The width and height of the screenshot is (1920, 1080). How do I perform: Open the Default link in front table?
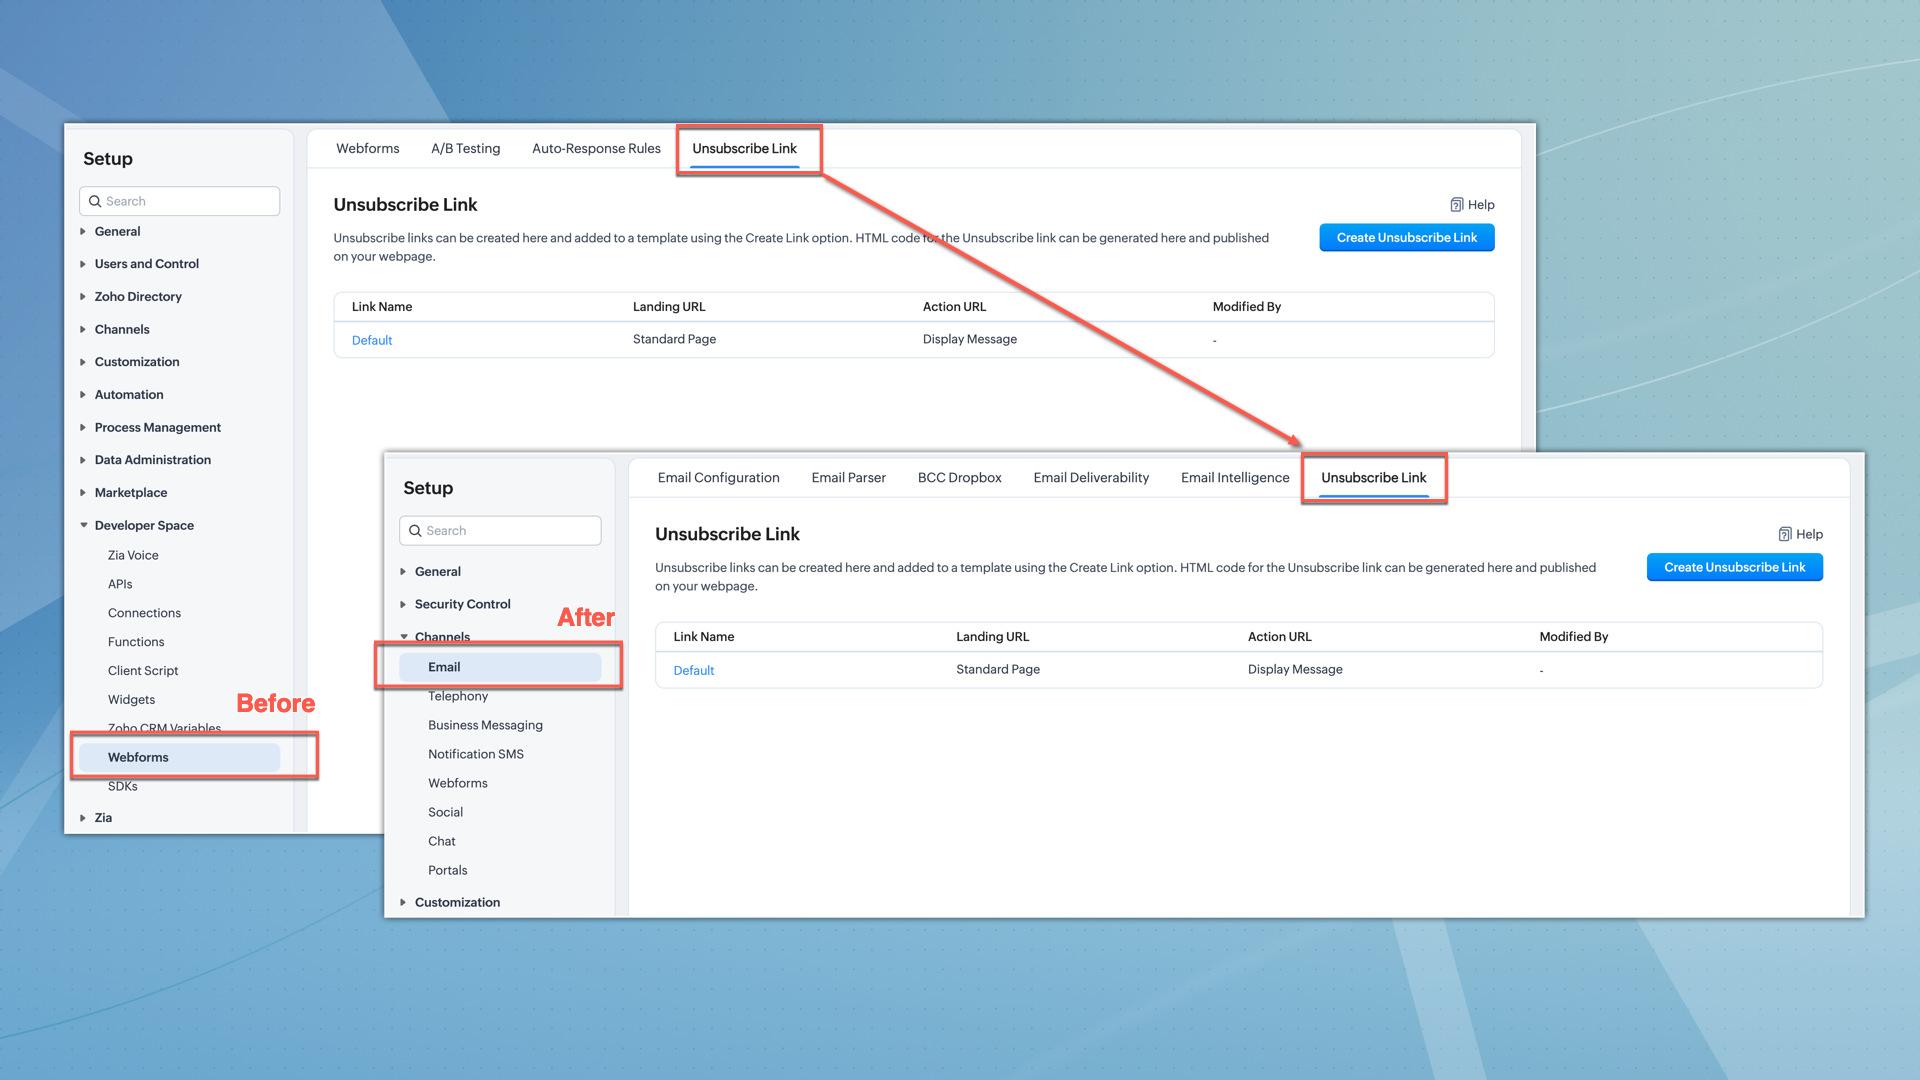693,670
